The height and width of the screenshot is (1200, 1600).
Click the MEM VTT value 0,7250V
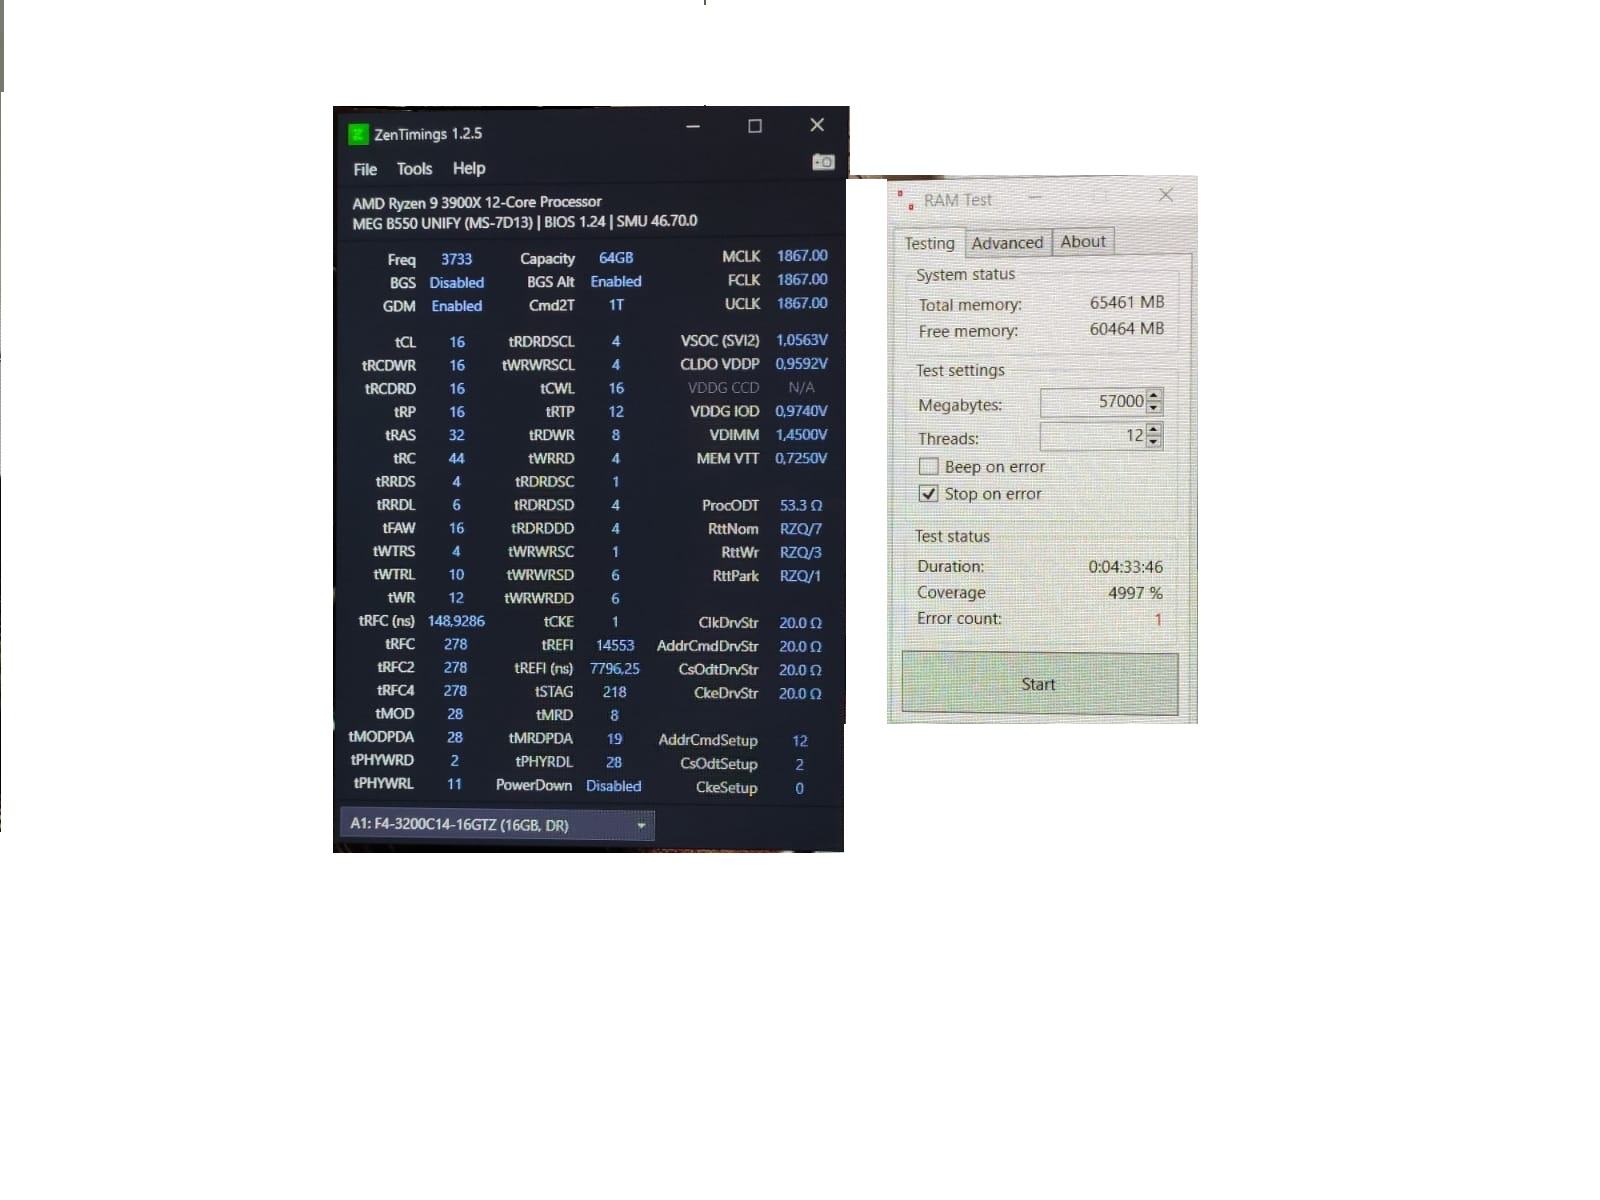(x=801, y=458)
